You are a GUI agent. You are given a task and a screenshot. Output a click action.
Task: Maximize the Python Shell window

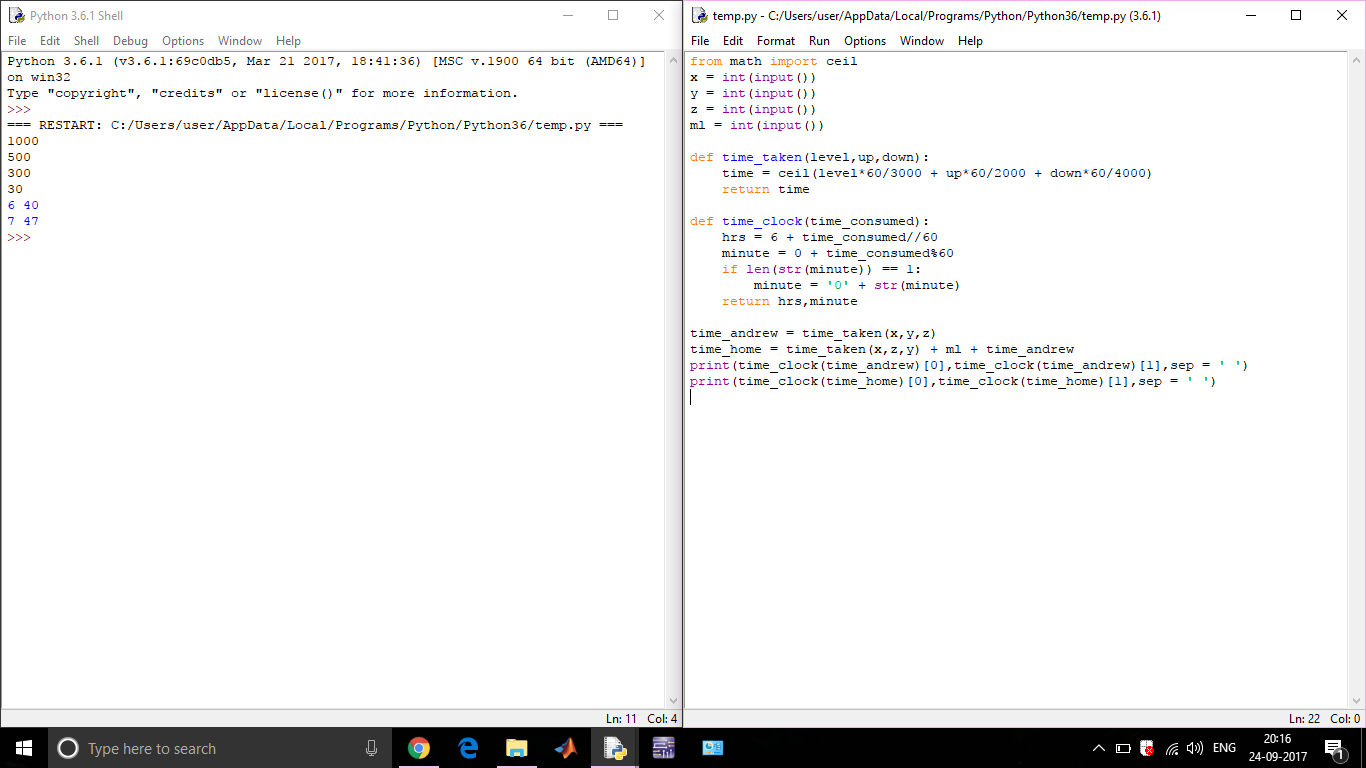coord(613,16)
